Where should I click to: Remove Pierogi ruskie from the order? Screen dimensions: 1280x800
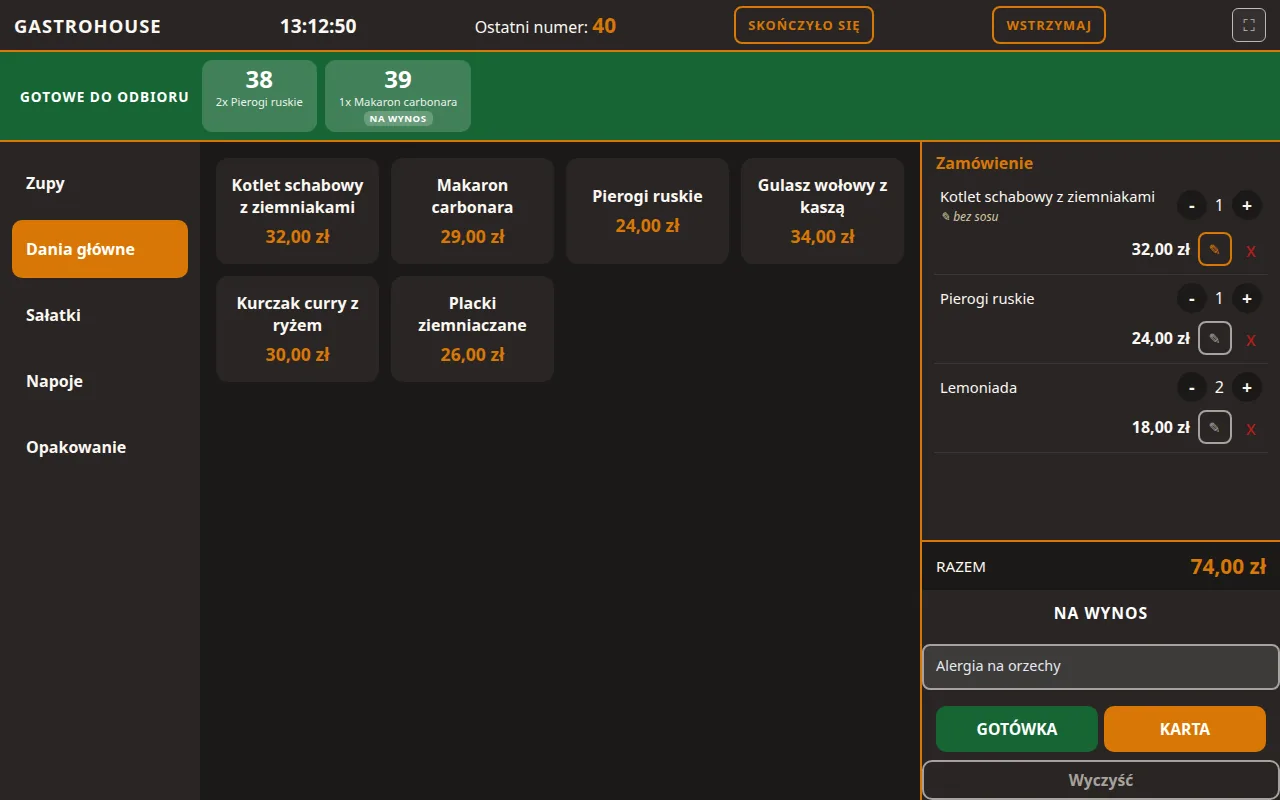1251,339
